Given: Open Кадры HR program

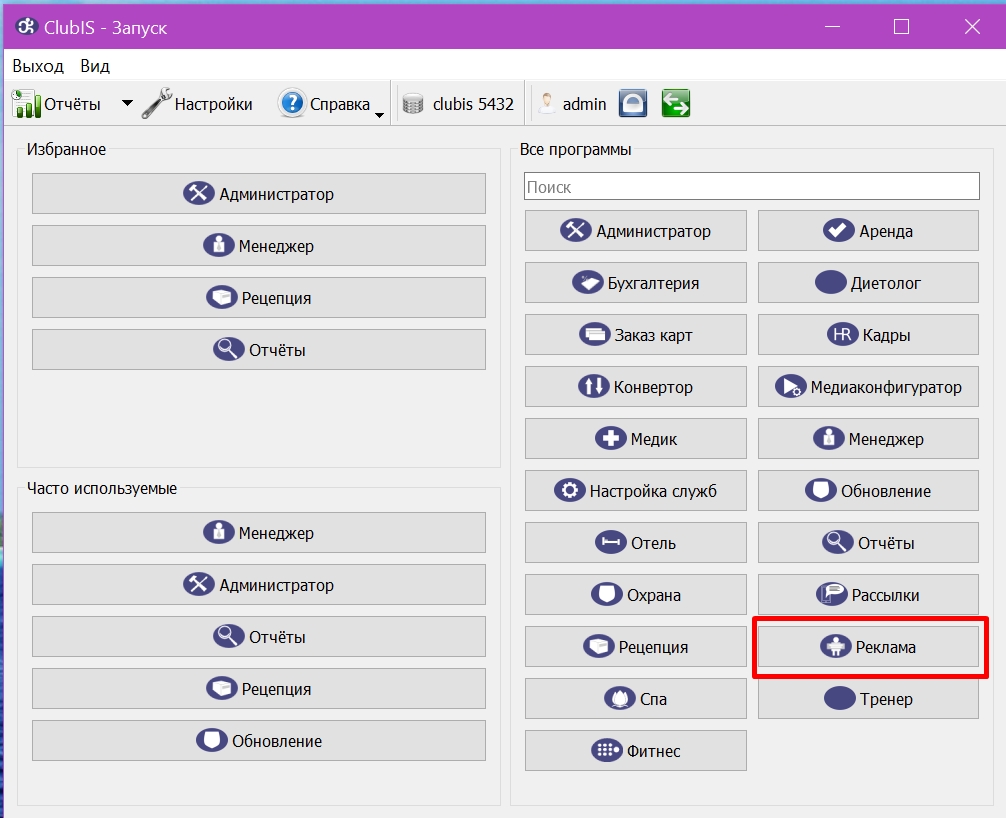Looking at the screenshot, I should click(x=868, y=334).
